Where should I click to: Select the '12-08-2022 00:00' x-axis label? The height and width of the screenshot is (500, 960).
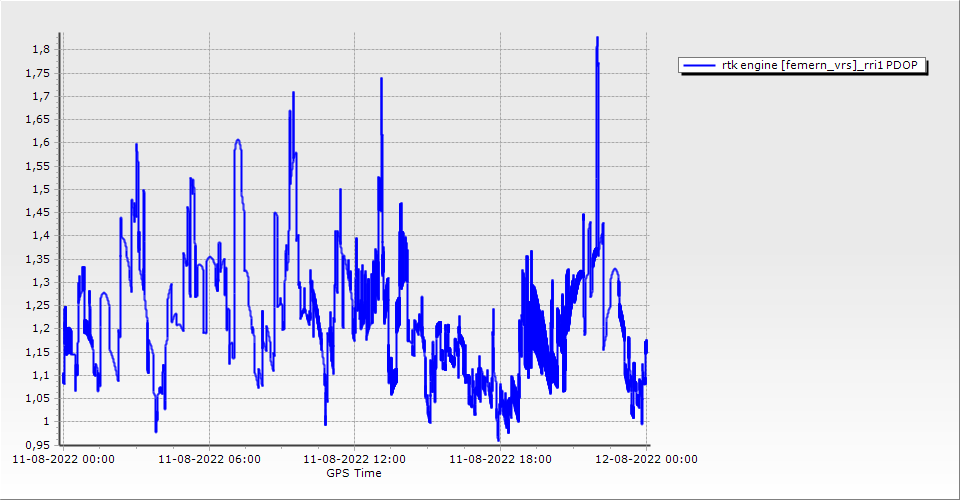pos(645,459)
